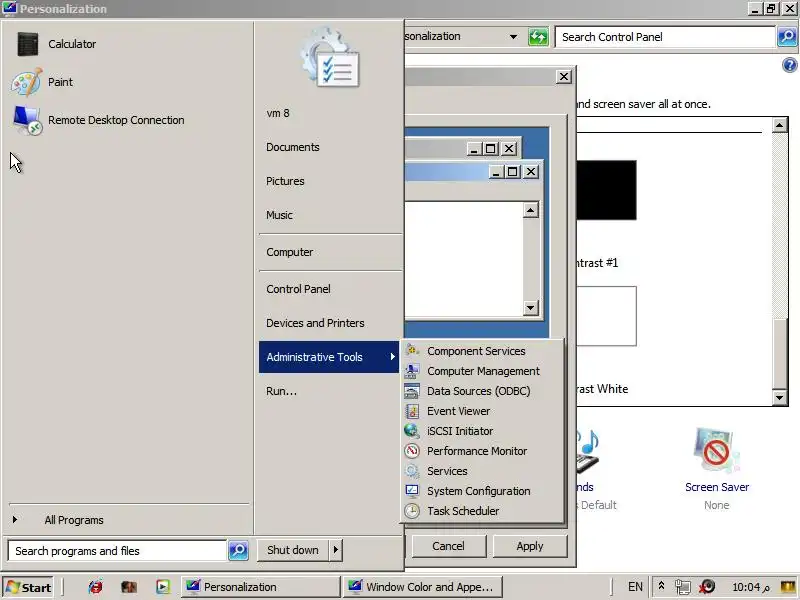Click Apply in Window Color dialog
The width and height of the screenshot is (800, 600).
point(530,546)
